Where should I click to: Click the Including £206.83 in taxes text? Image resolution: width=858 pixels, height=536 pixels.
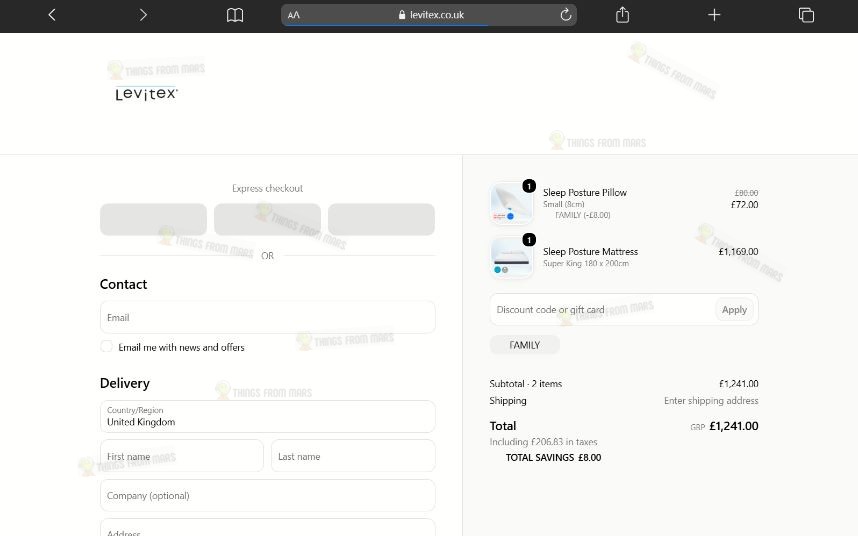543,441
